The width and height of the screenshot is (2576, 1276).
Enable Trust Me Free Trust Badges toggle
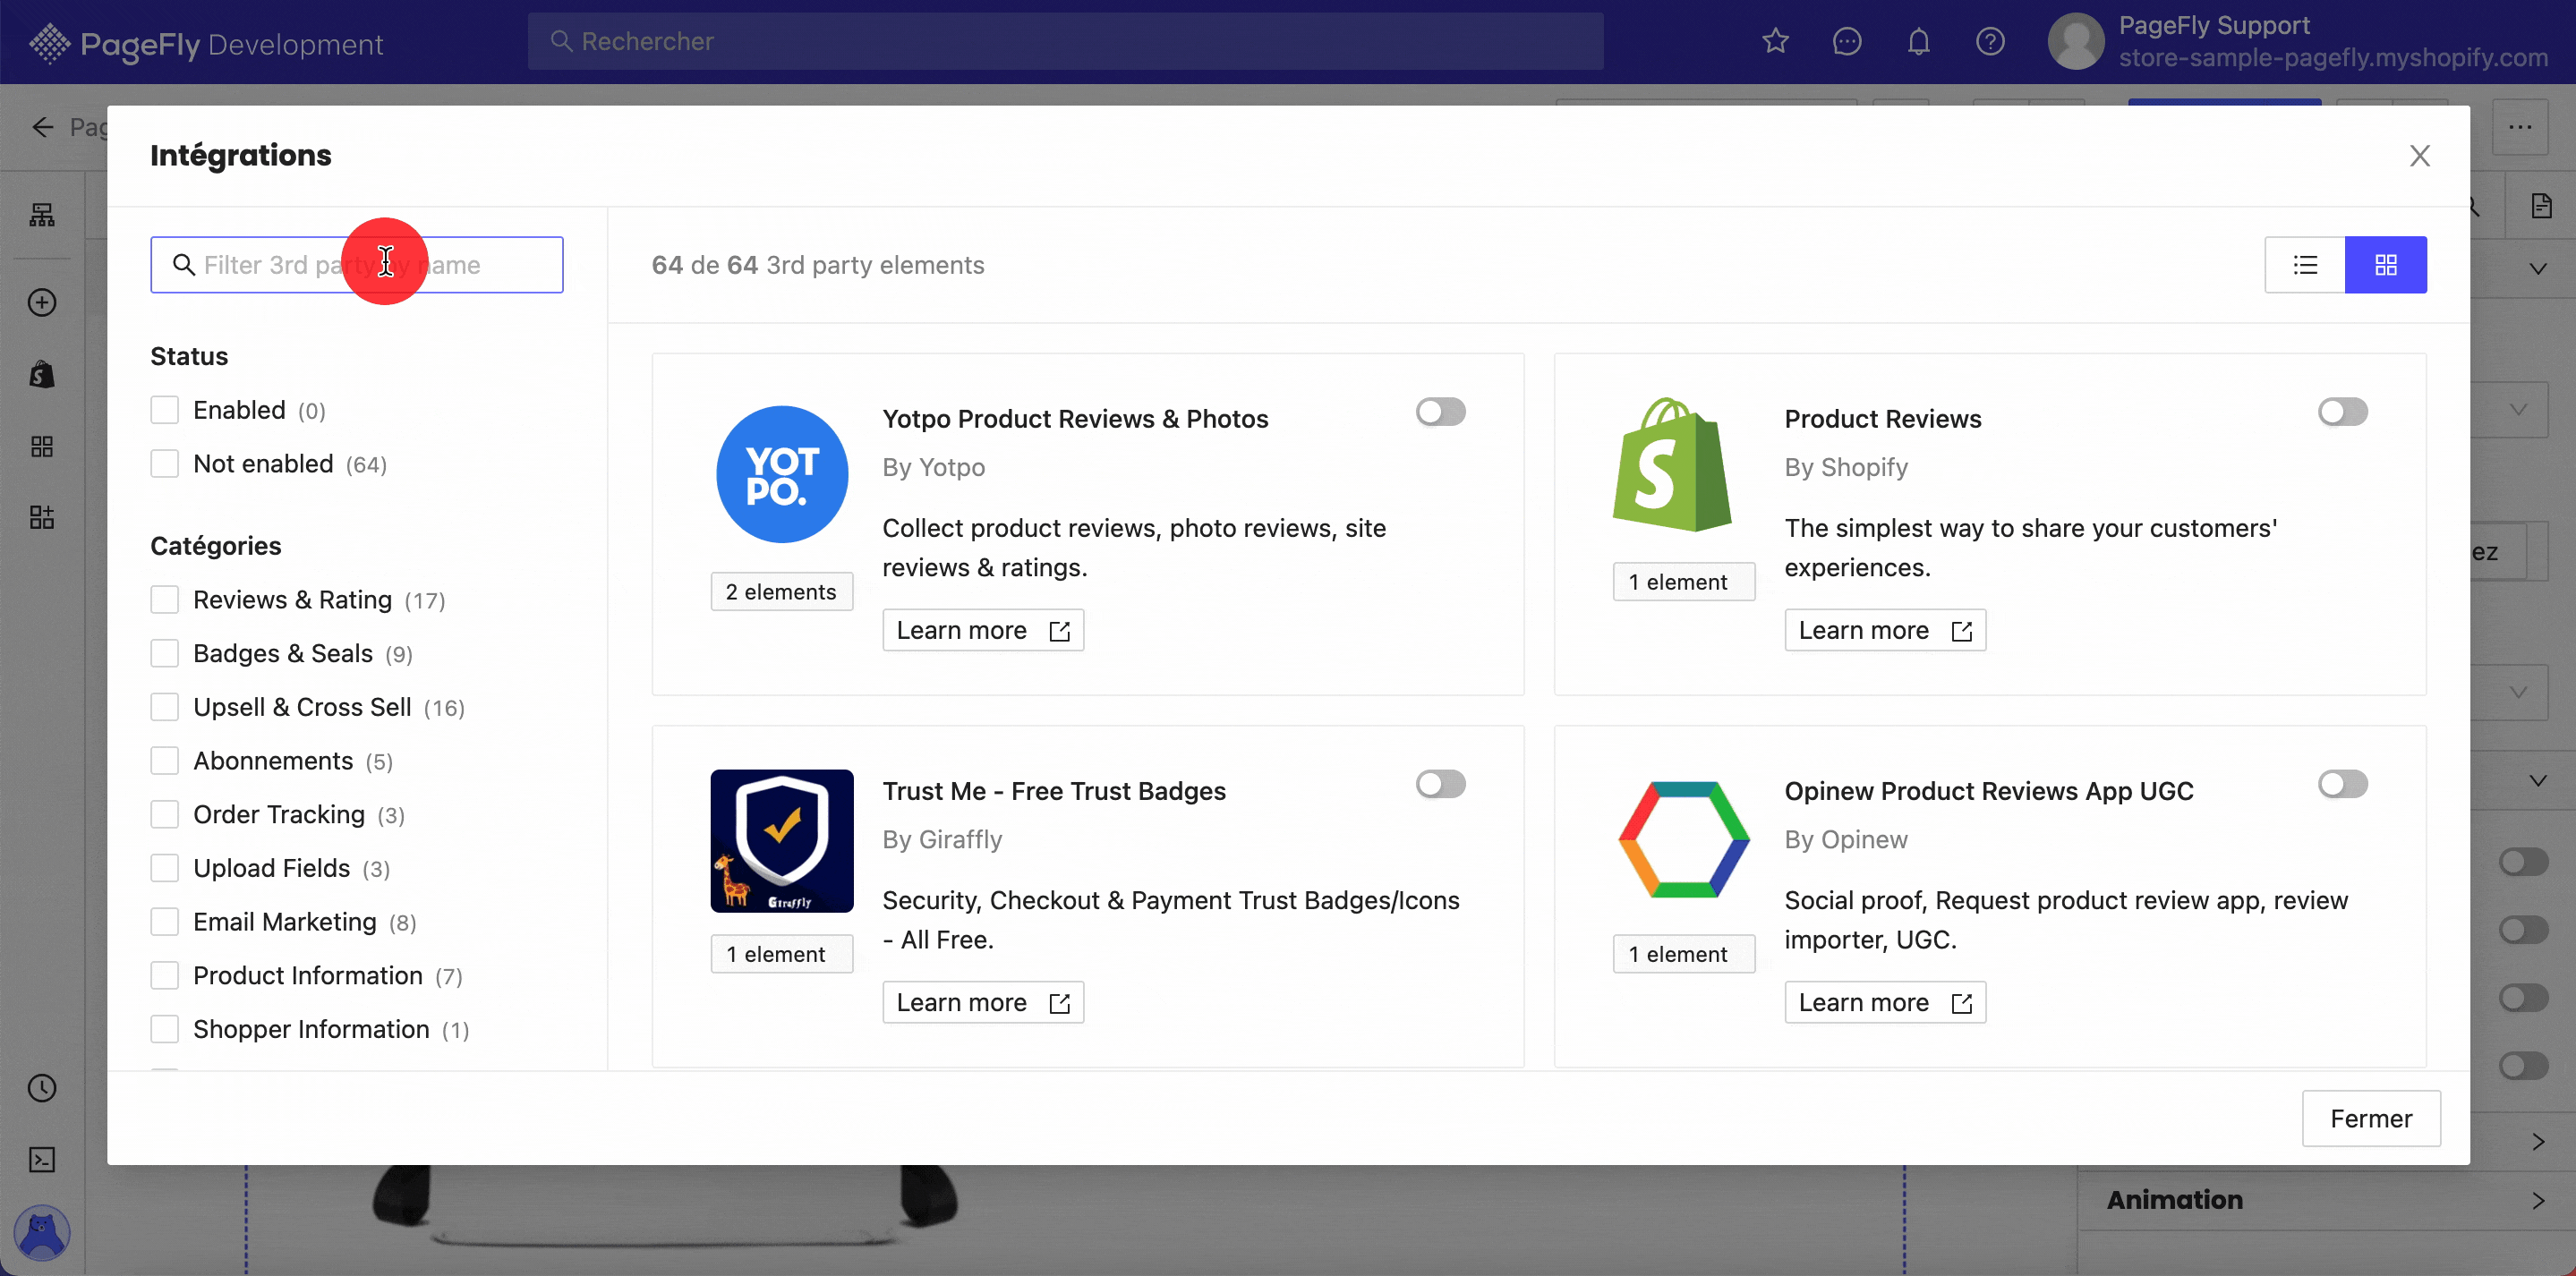coord(1440,784)
